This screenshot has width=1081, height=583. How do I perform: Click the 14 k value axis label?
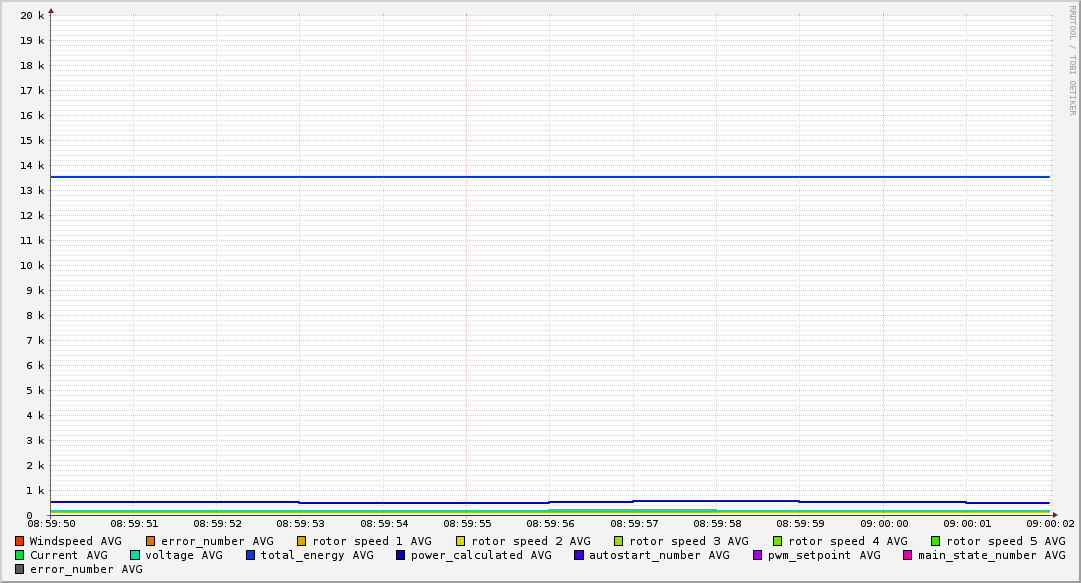tap(32, 165)
